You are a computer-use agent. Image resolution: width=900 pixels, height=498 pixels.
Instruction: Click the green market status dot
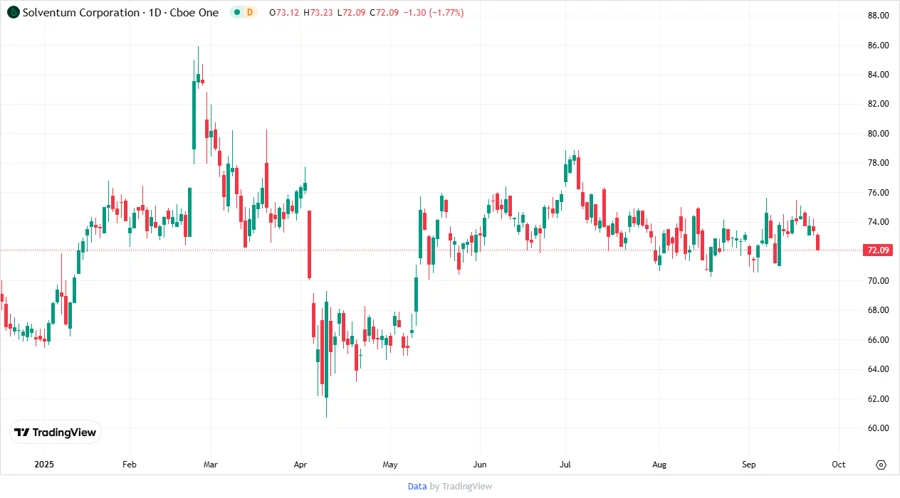pyautogui.click(x=236, y=12)
